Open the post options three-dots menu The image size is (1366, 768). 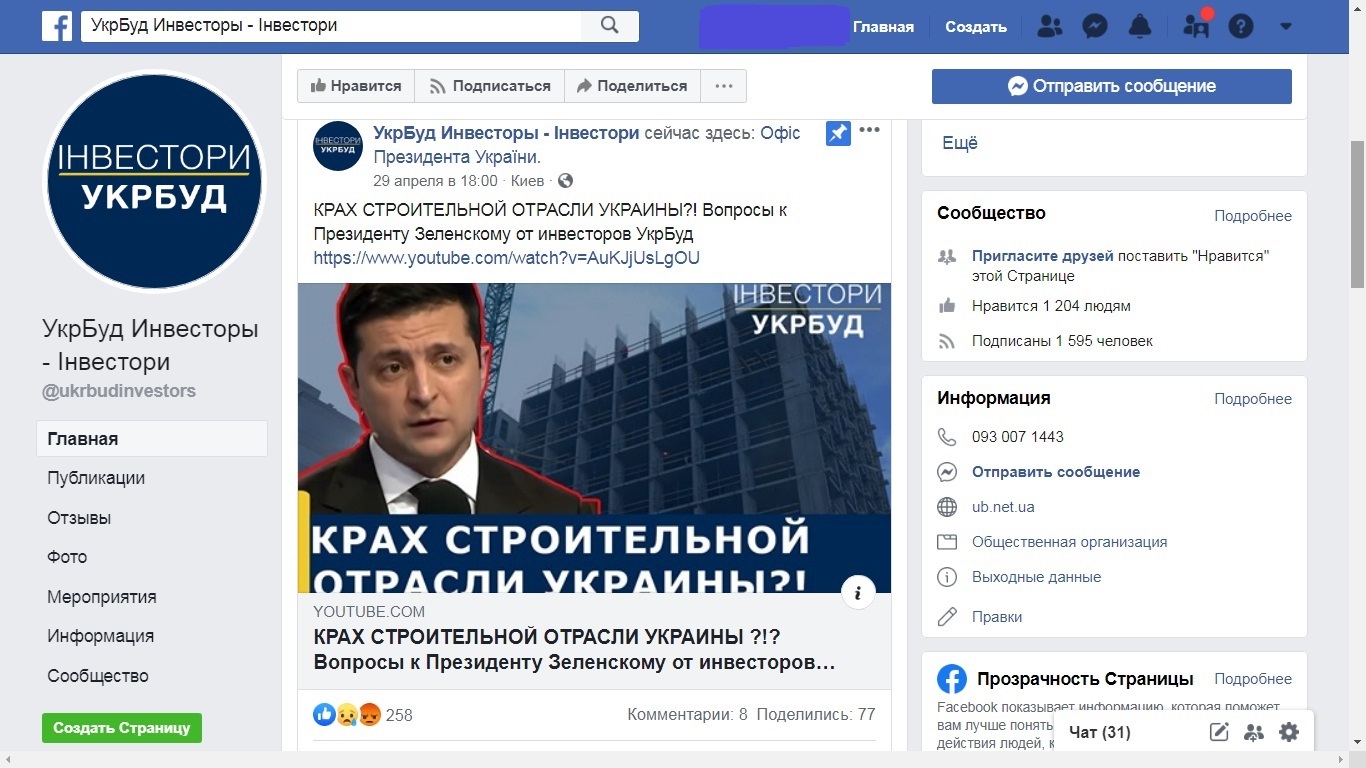click(x=869, y=130)
